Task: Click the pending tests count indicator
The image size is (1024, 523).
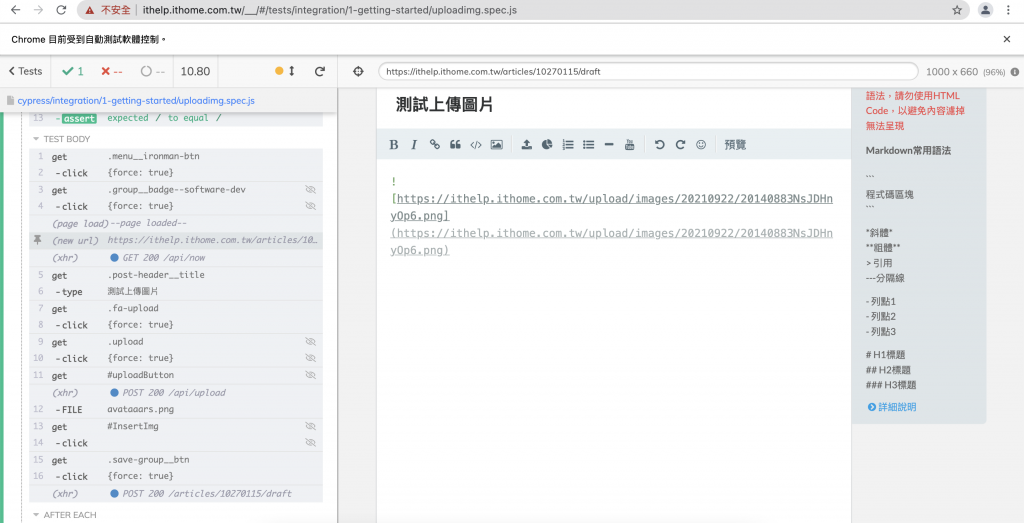Action: coord(152,72)
